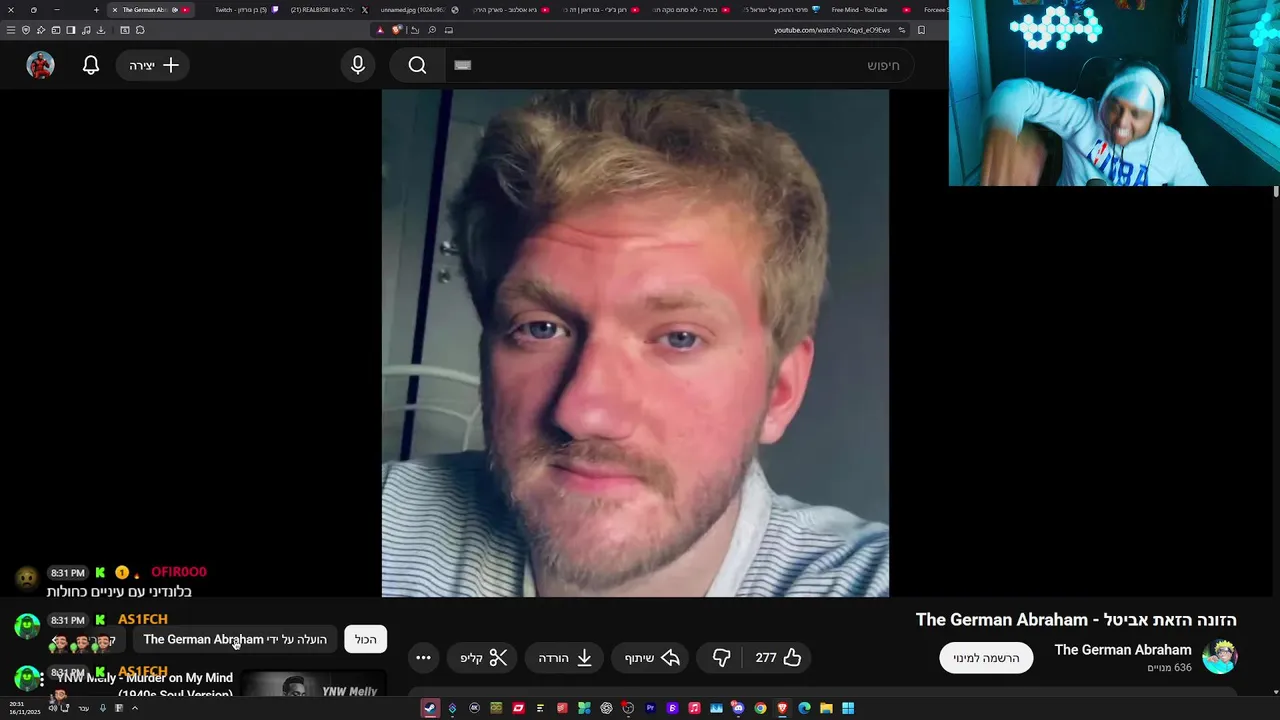Like the video with 277 likes

tap(778, 657)
